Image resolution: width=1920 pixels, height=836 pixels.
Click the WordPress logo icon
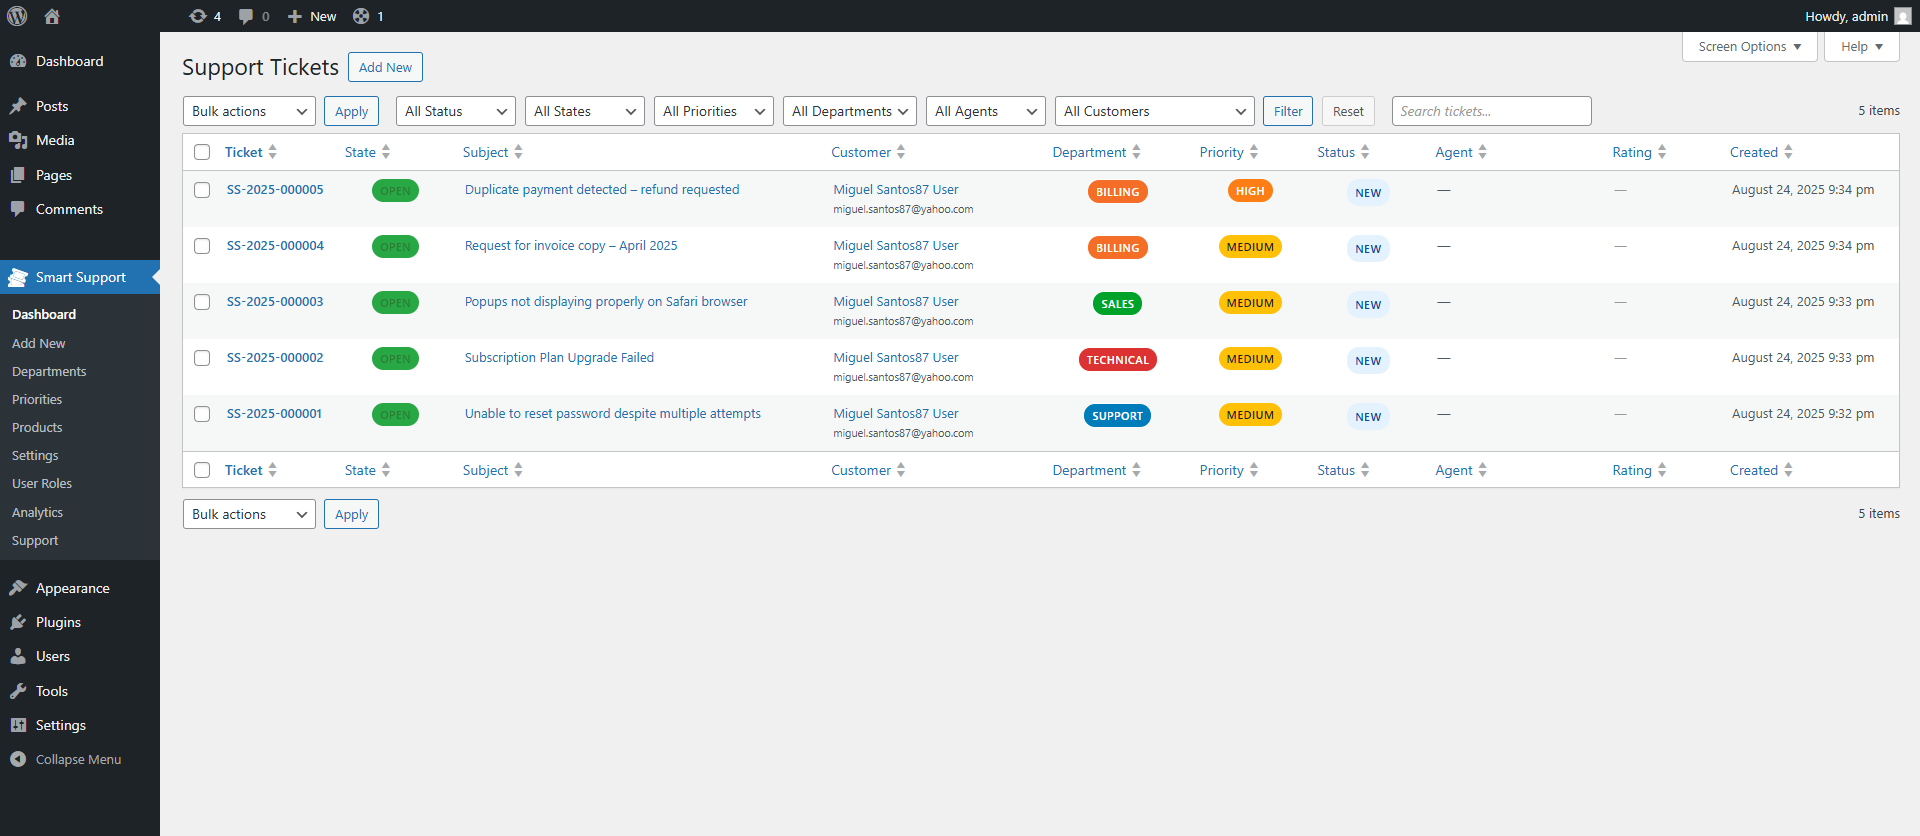[x=17, y=16]
